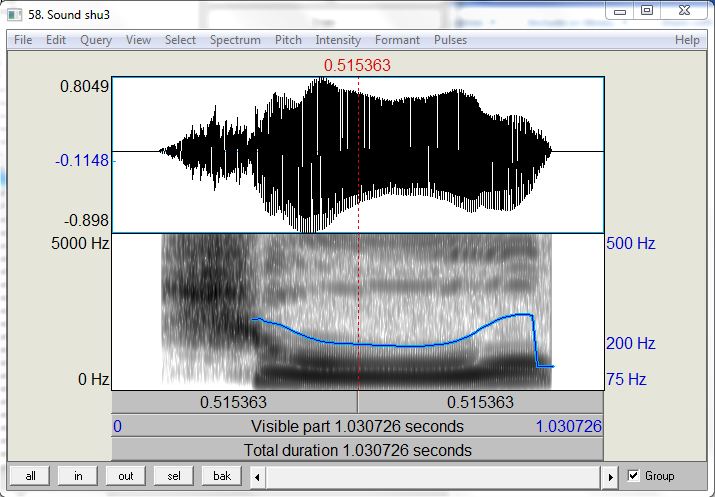
Task: Open the Spectrum menu
Action: (235, 40)
